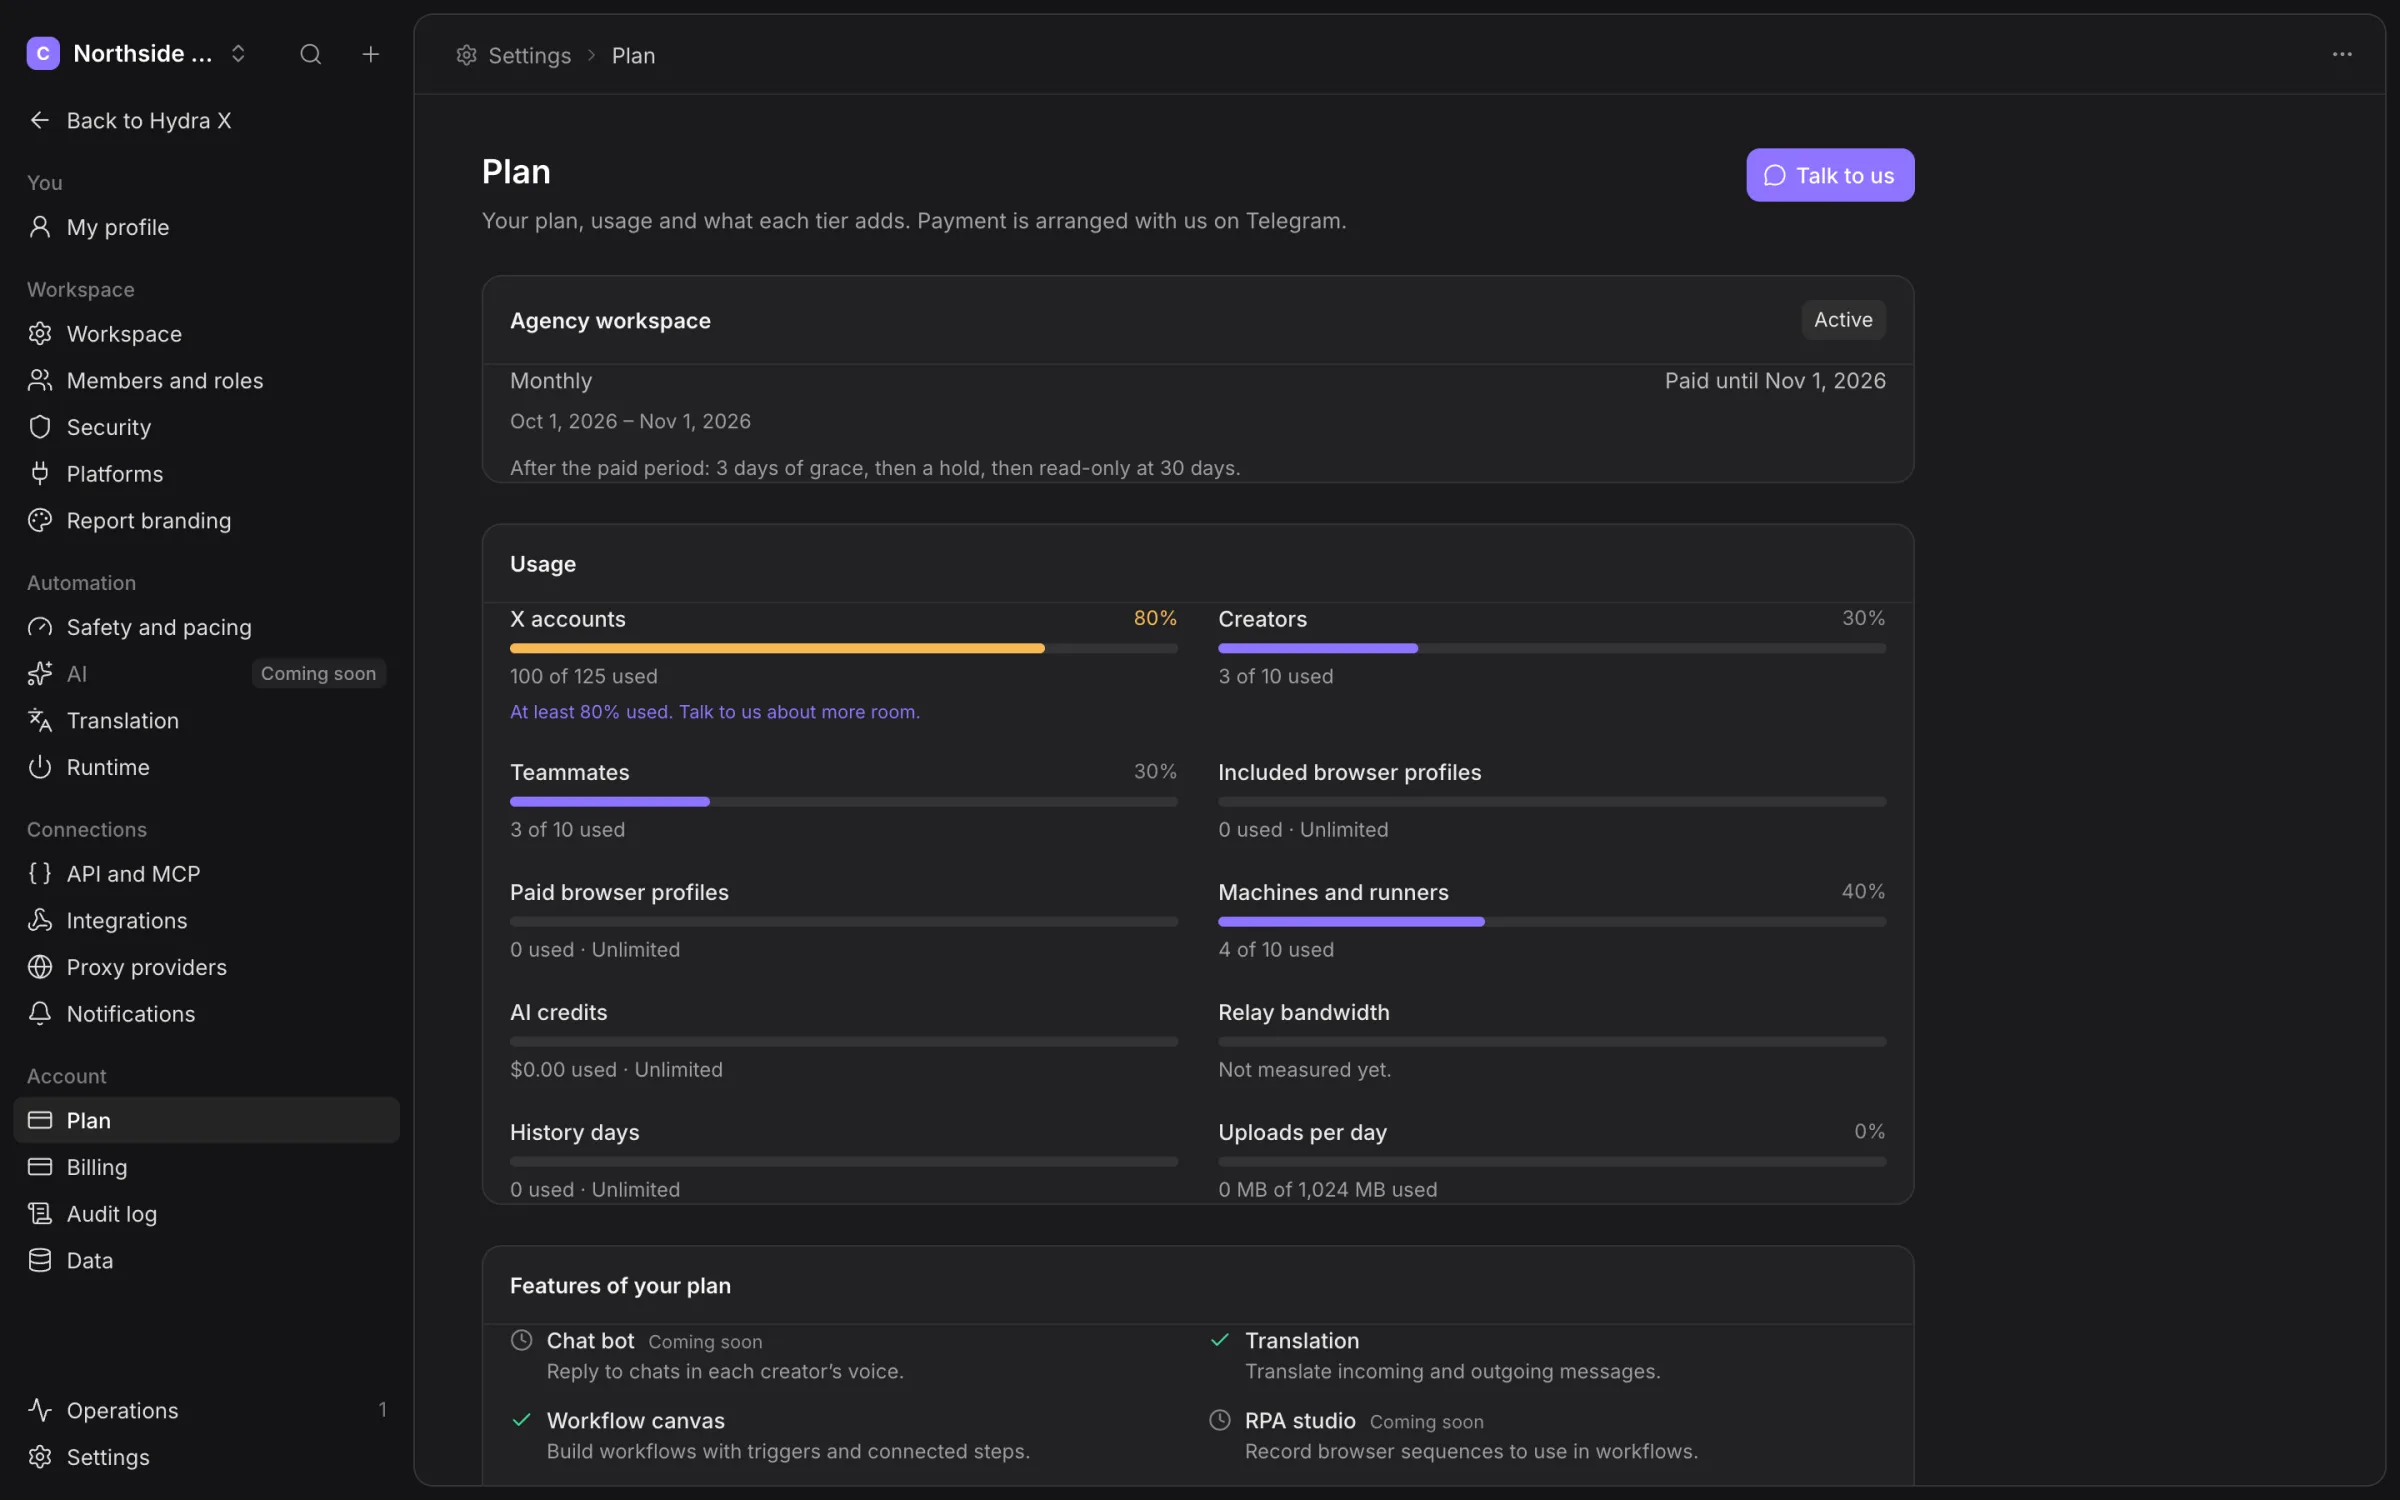Click the AI sparkles icon
The width and height of the screenshot is (2400, 1500).
click(40, 674)
